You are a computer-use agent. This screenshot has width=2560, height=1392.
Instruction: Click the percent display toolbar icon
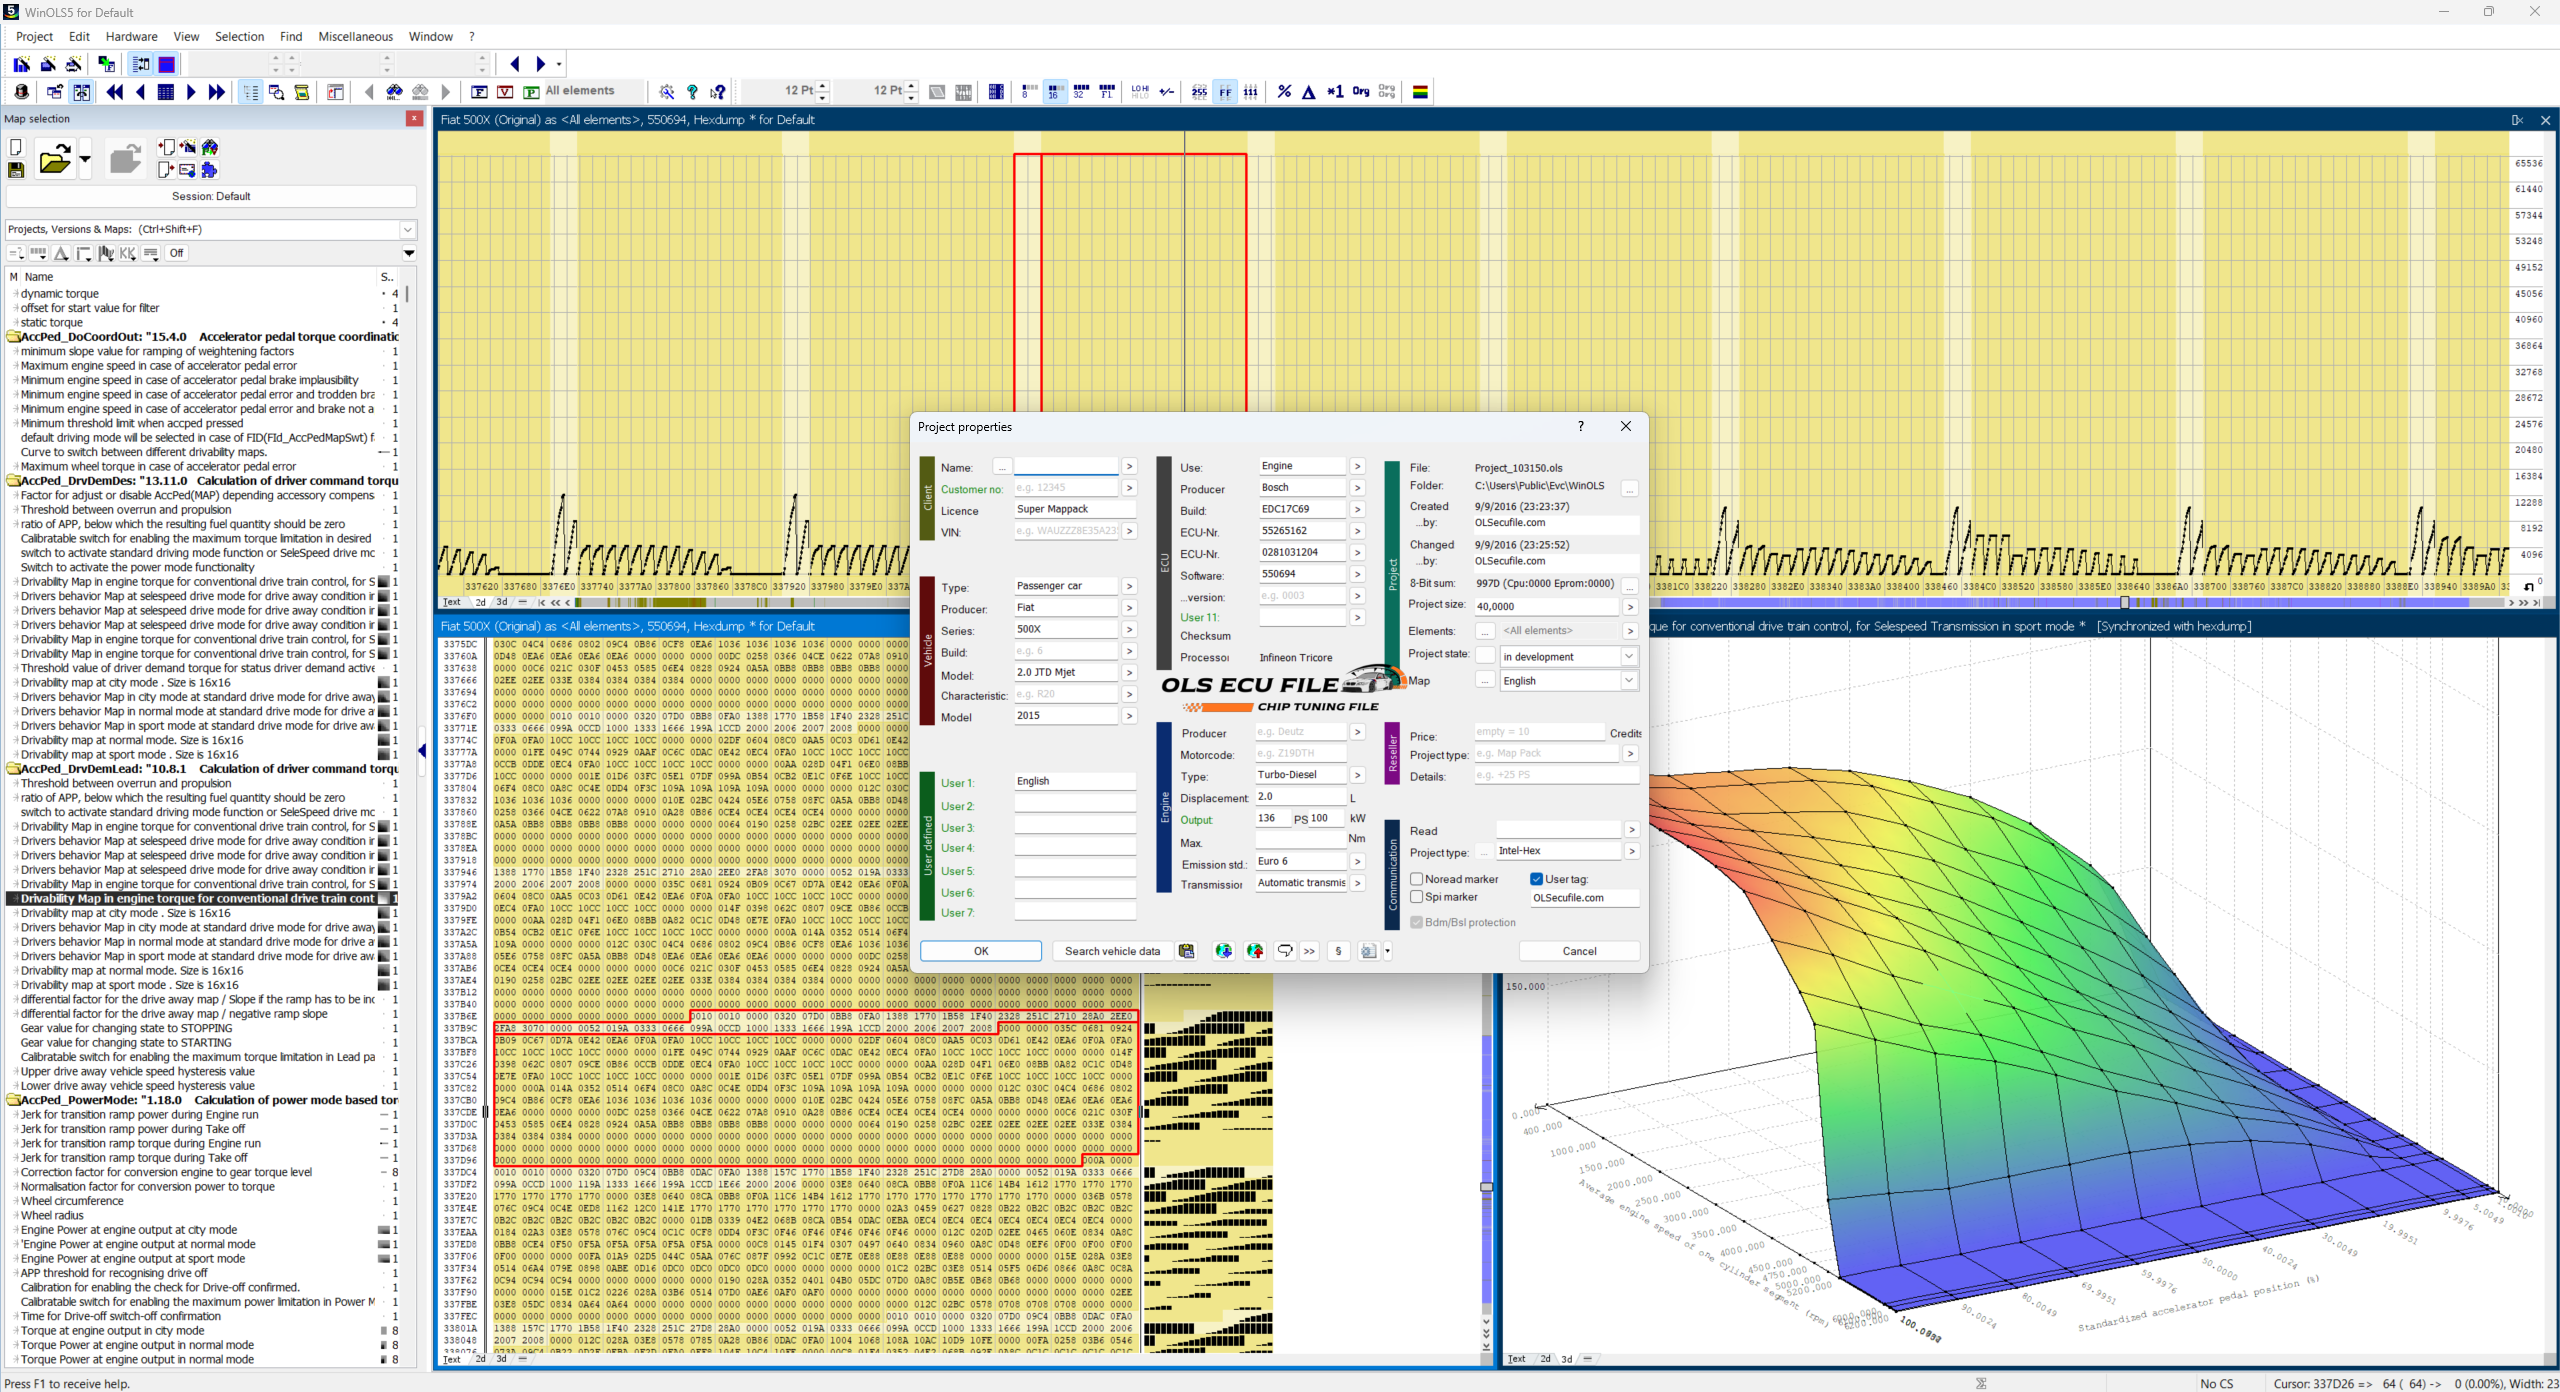1284,92
